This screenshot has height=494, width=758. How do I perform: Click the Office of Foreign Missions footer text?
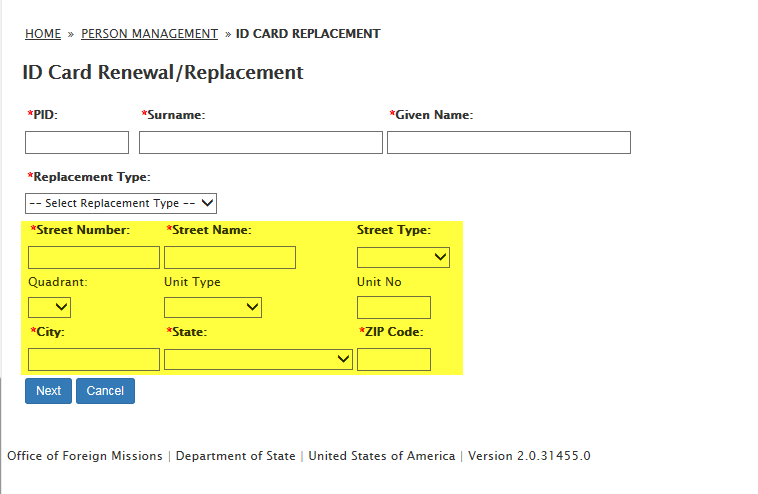(85, 456)
